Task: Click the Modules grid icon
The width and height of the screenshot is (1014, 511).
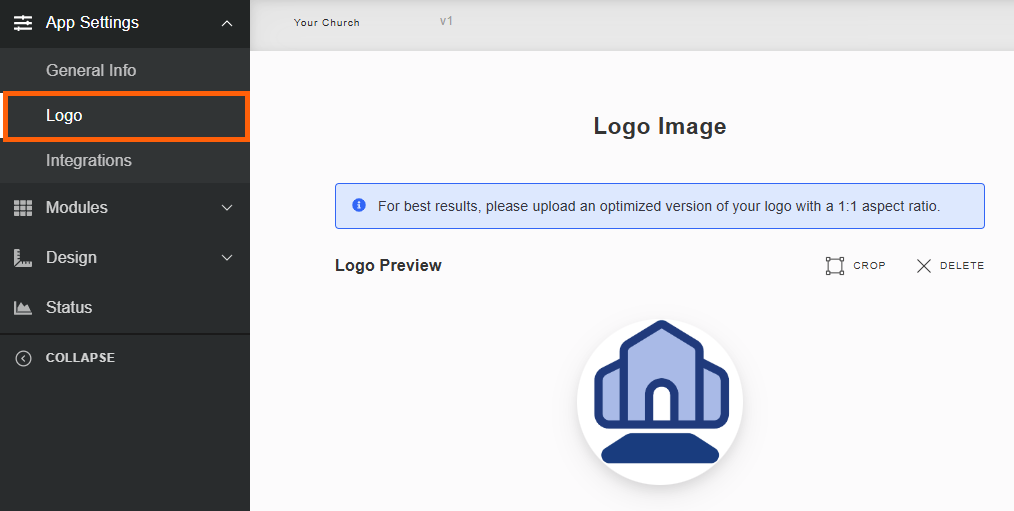Action: 23,208
